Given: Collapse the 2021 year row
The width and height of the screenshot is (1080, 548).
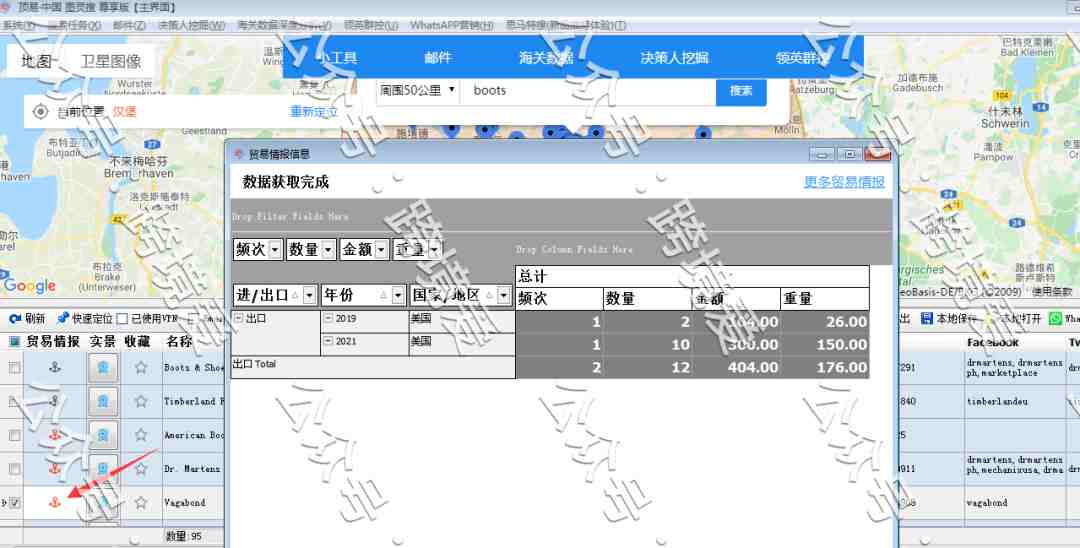Looking at the screenshot, I should click(x=329, y=341).
